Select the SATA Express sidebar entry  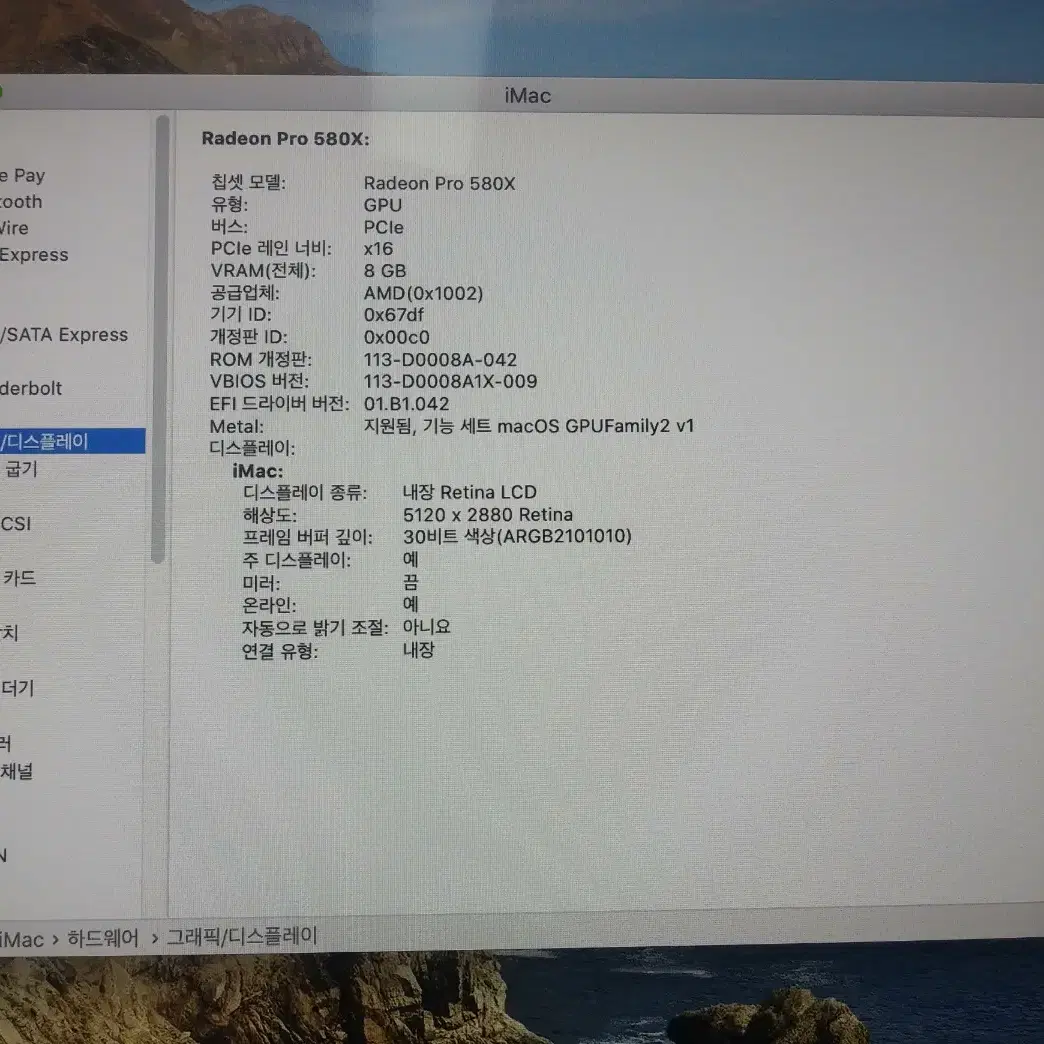[x=64, y=334]
